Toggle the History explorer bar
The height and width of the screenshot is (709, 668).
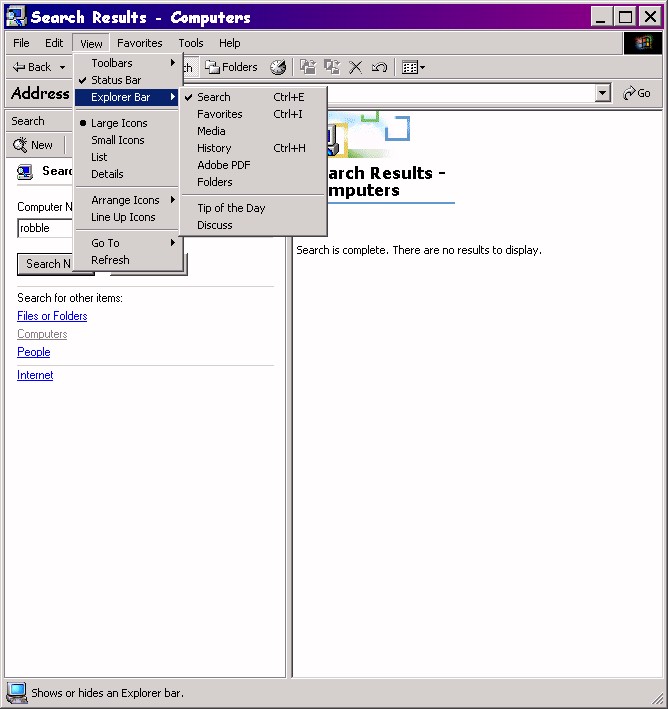point(253,148)
